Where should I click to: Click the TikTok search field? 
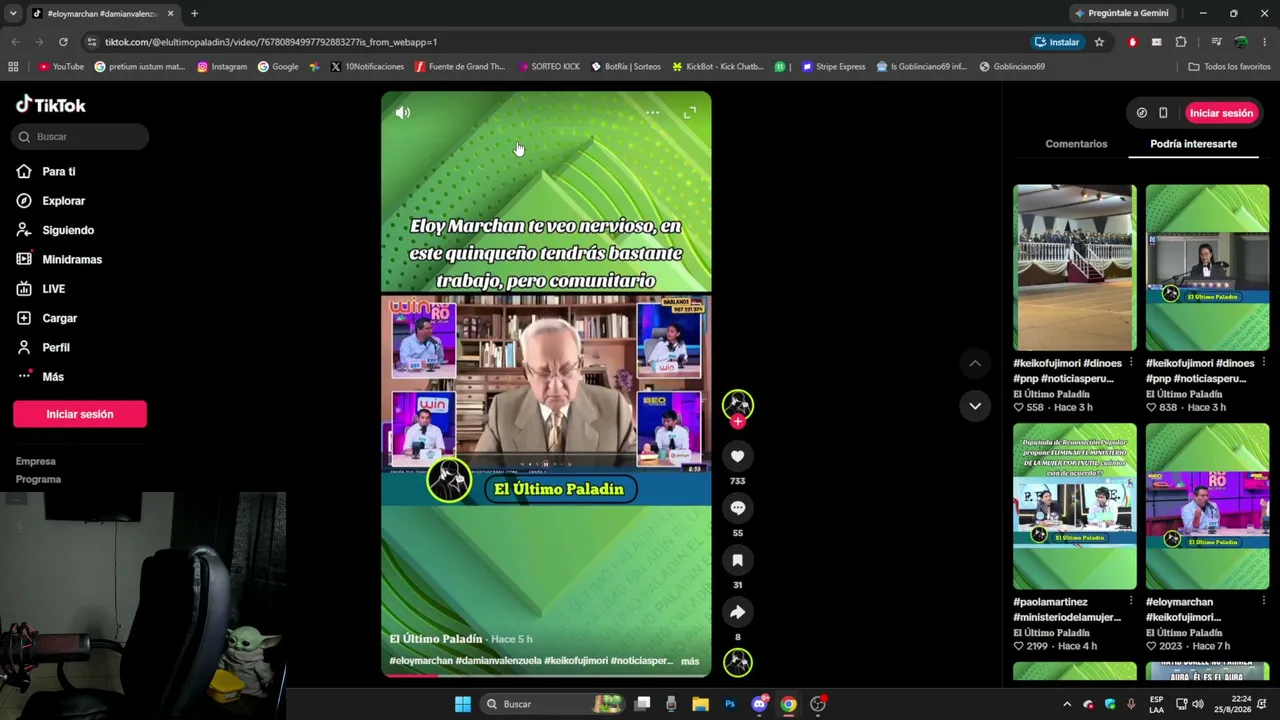click(x=81, y=136)
